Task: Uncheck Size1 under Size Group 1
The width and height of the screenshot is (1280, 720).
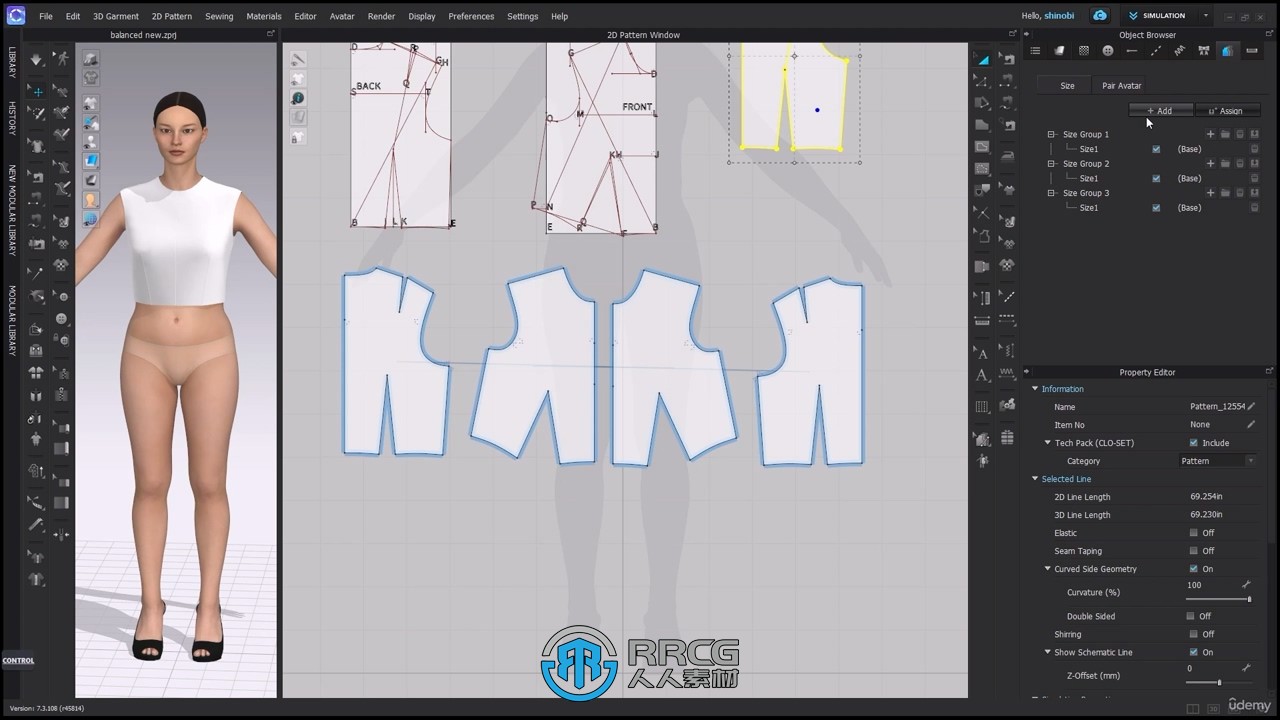Action: pos(1156,149)
